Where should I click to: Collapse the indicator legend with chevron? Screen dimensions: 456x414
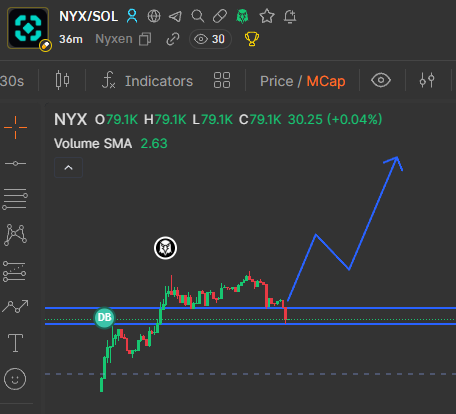(68, 167)
